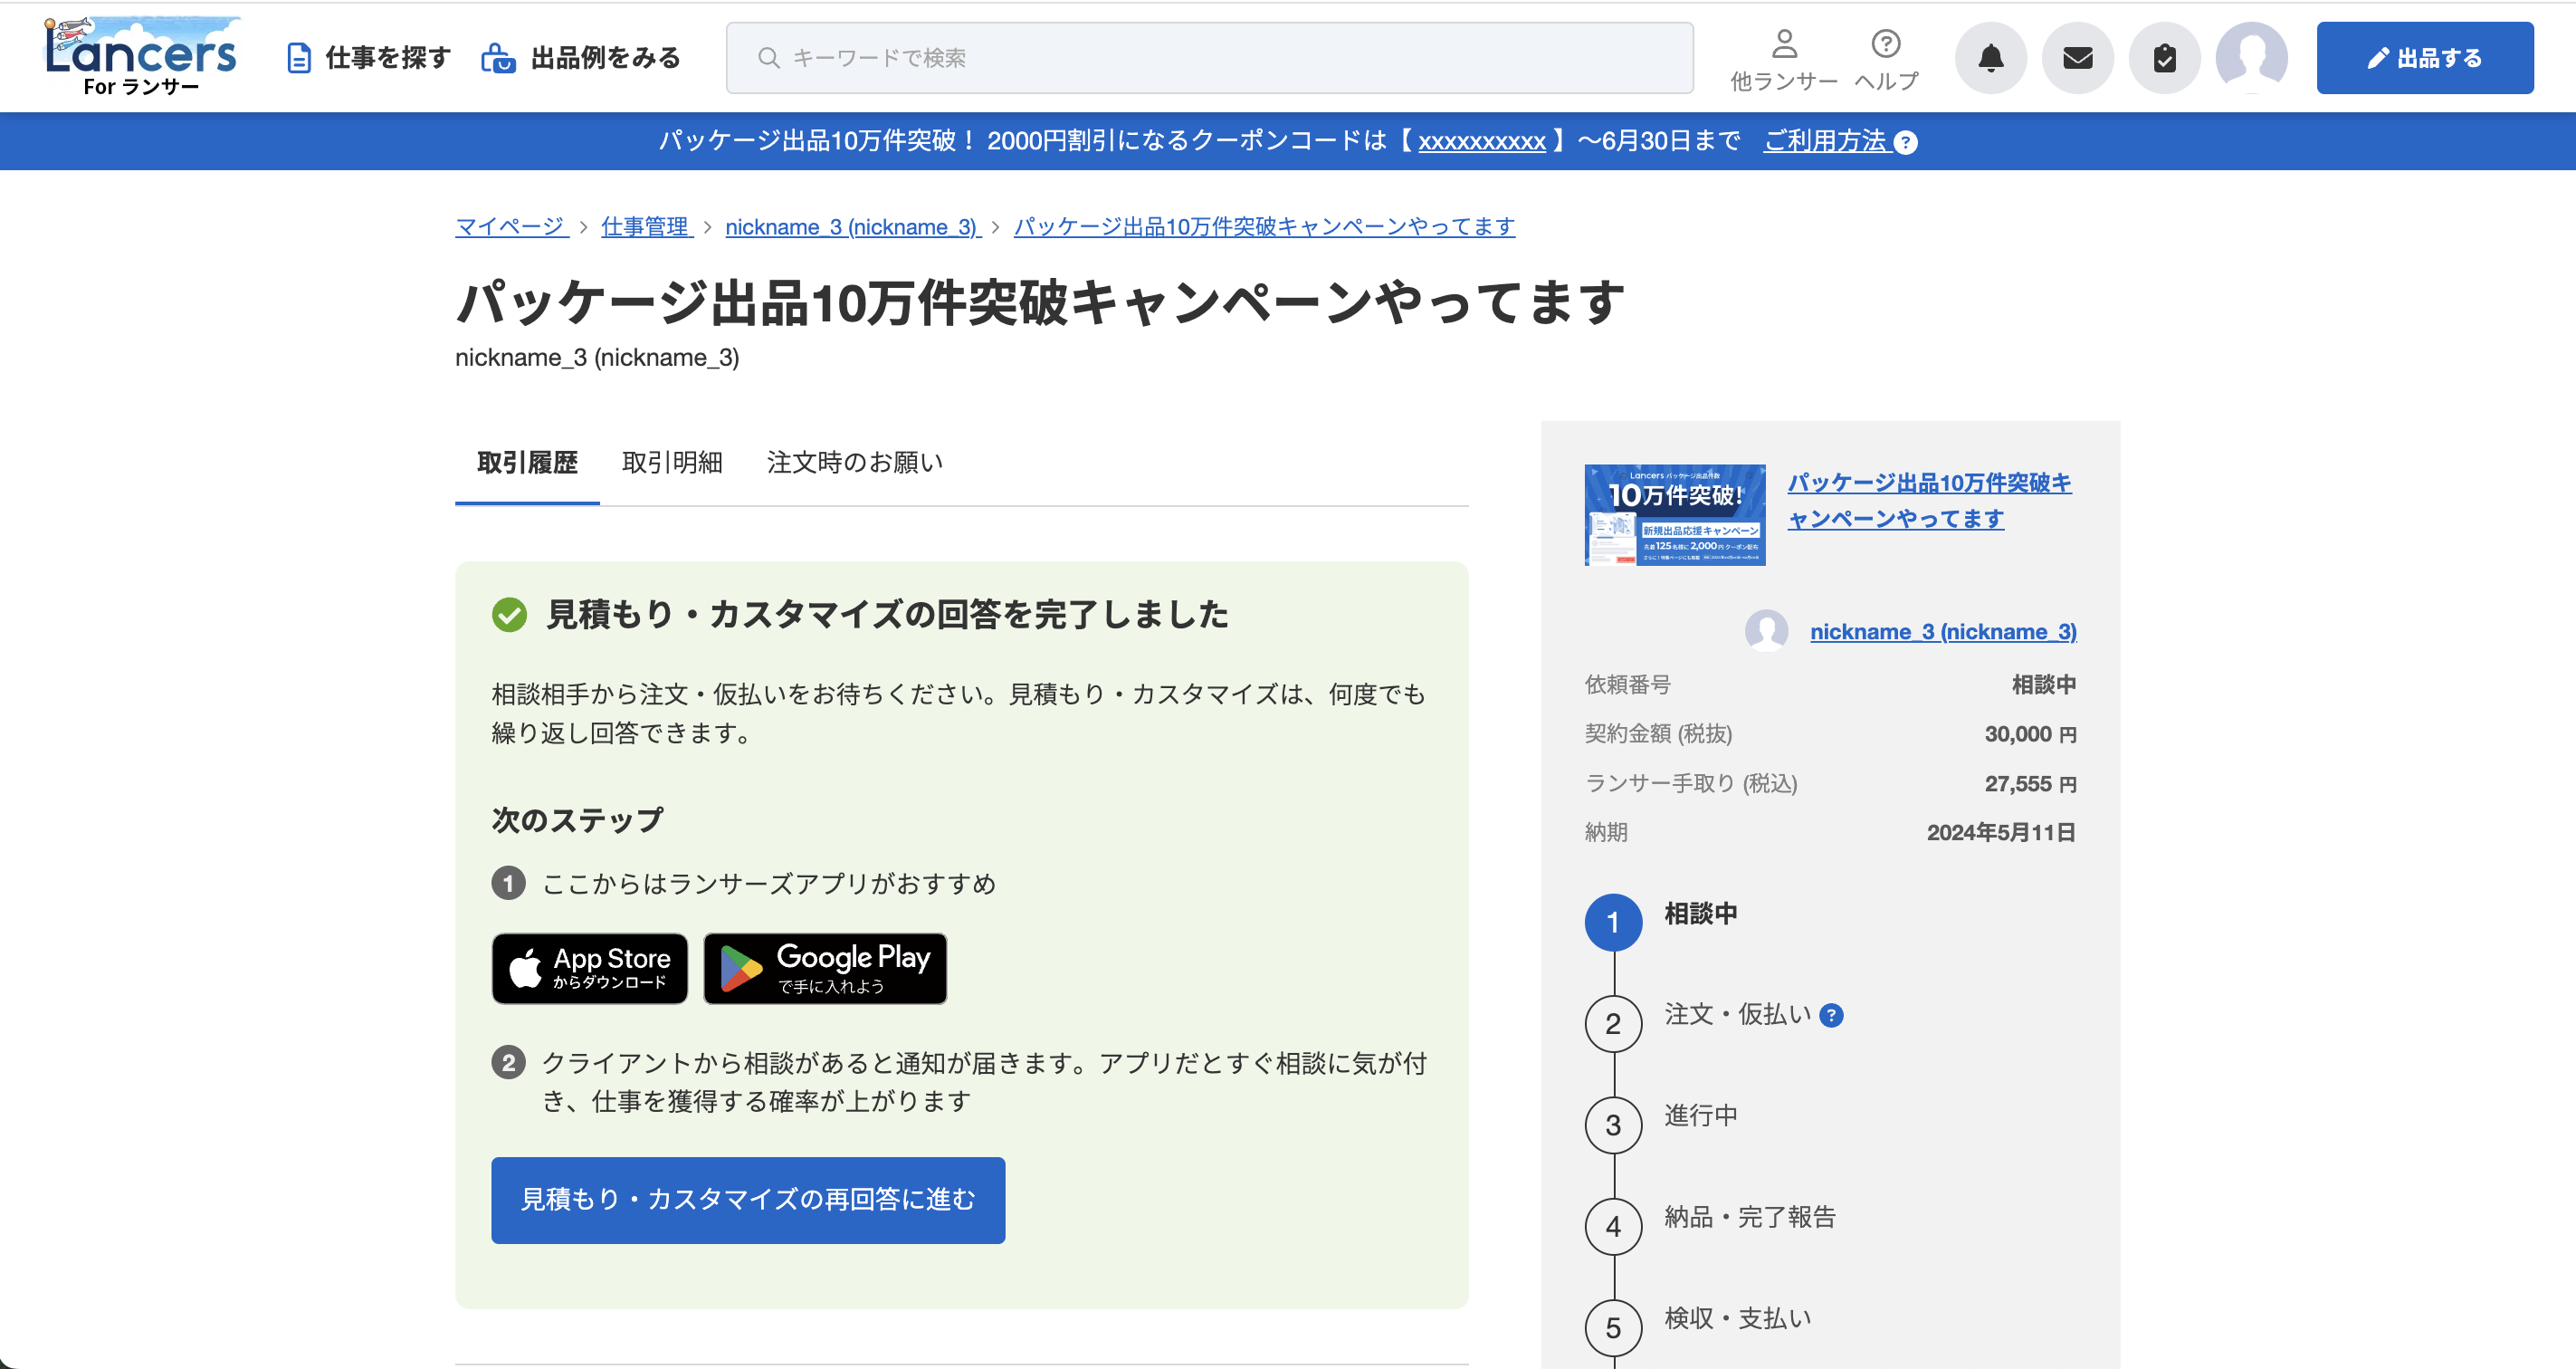Image resolution: width=2576 pixels, height=1369 pixels.
Task: Open ヘルプ via the question mark icon
Action: [1886, 55]
